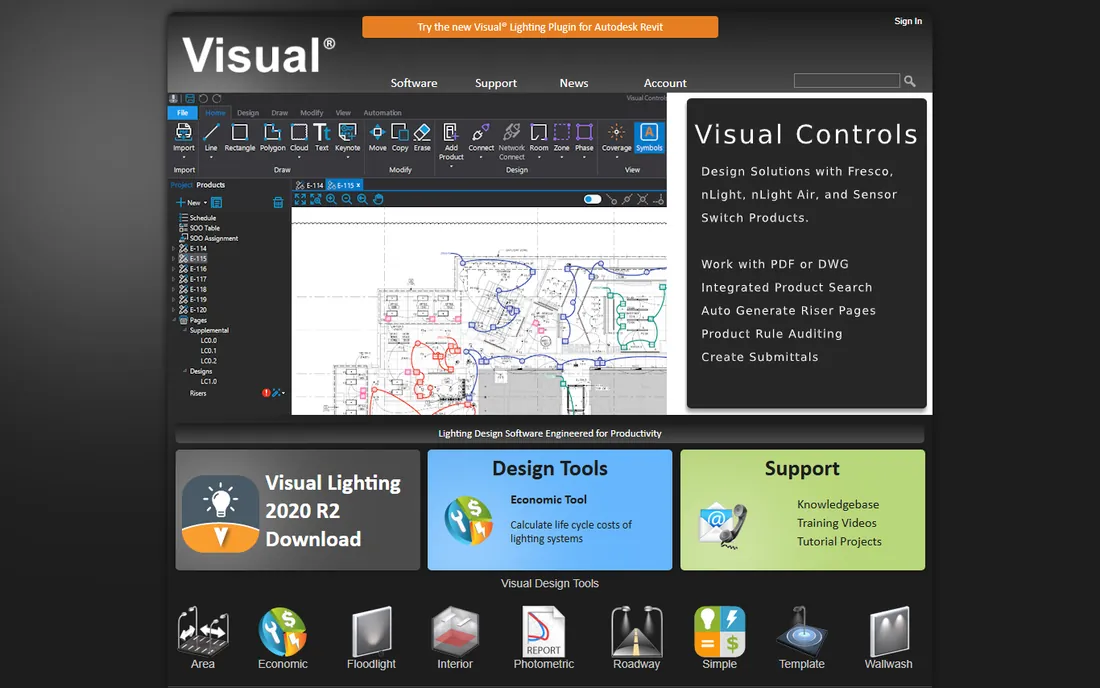
Task: Select the Connect tool
Action: point(481,138)
